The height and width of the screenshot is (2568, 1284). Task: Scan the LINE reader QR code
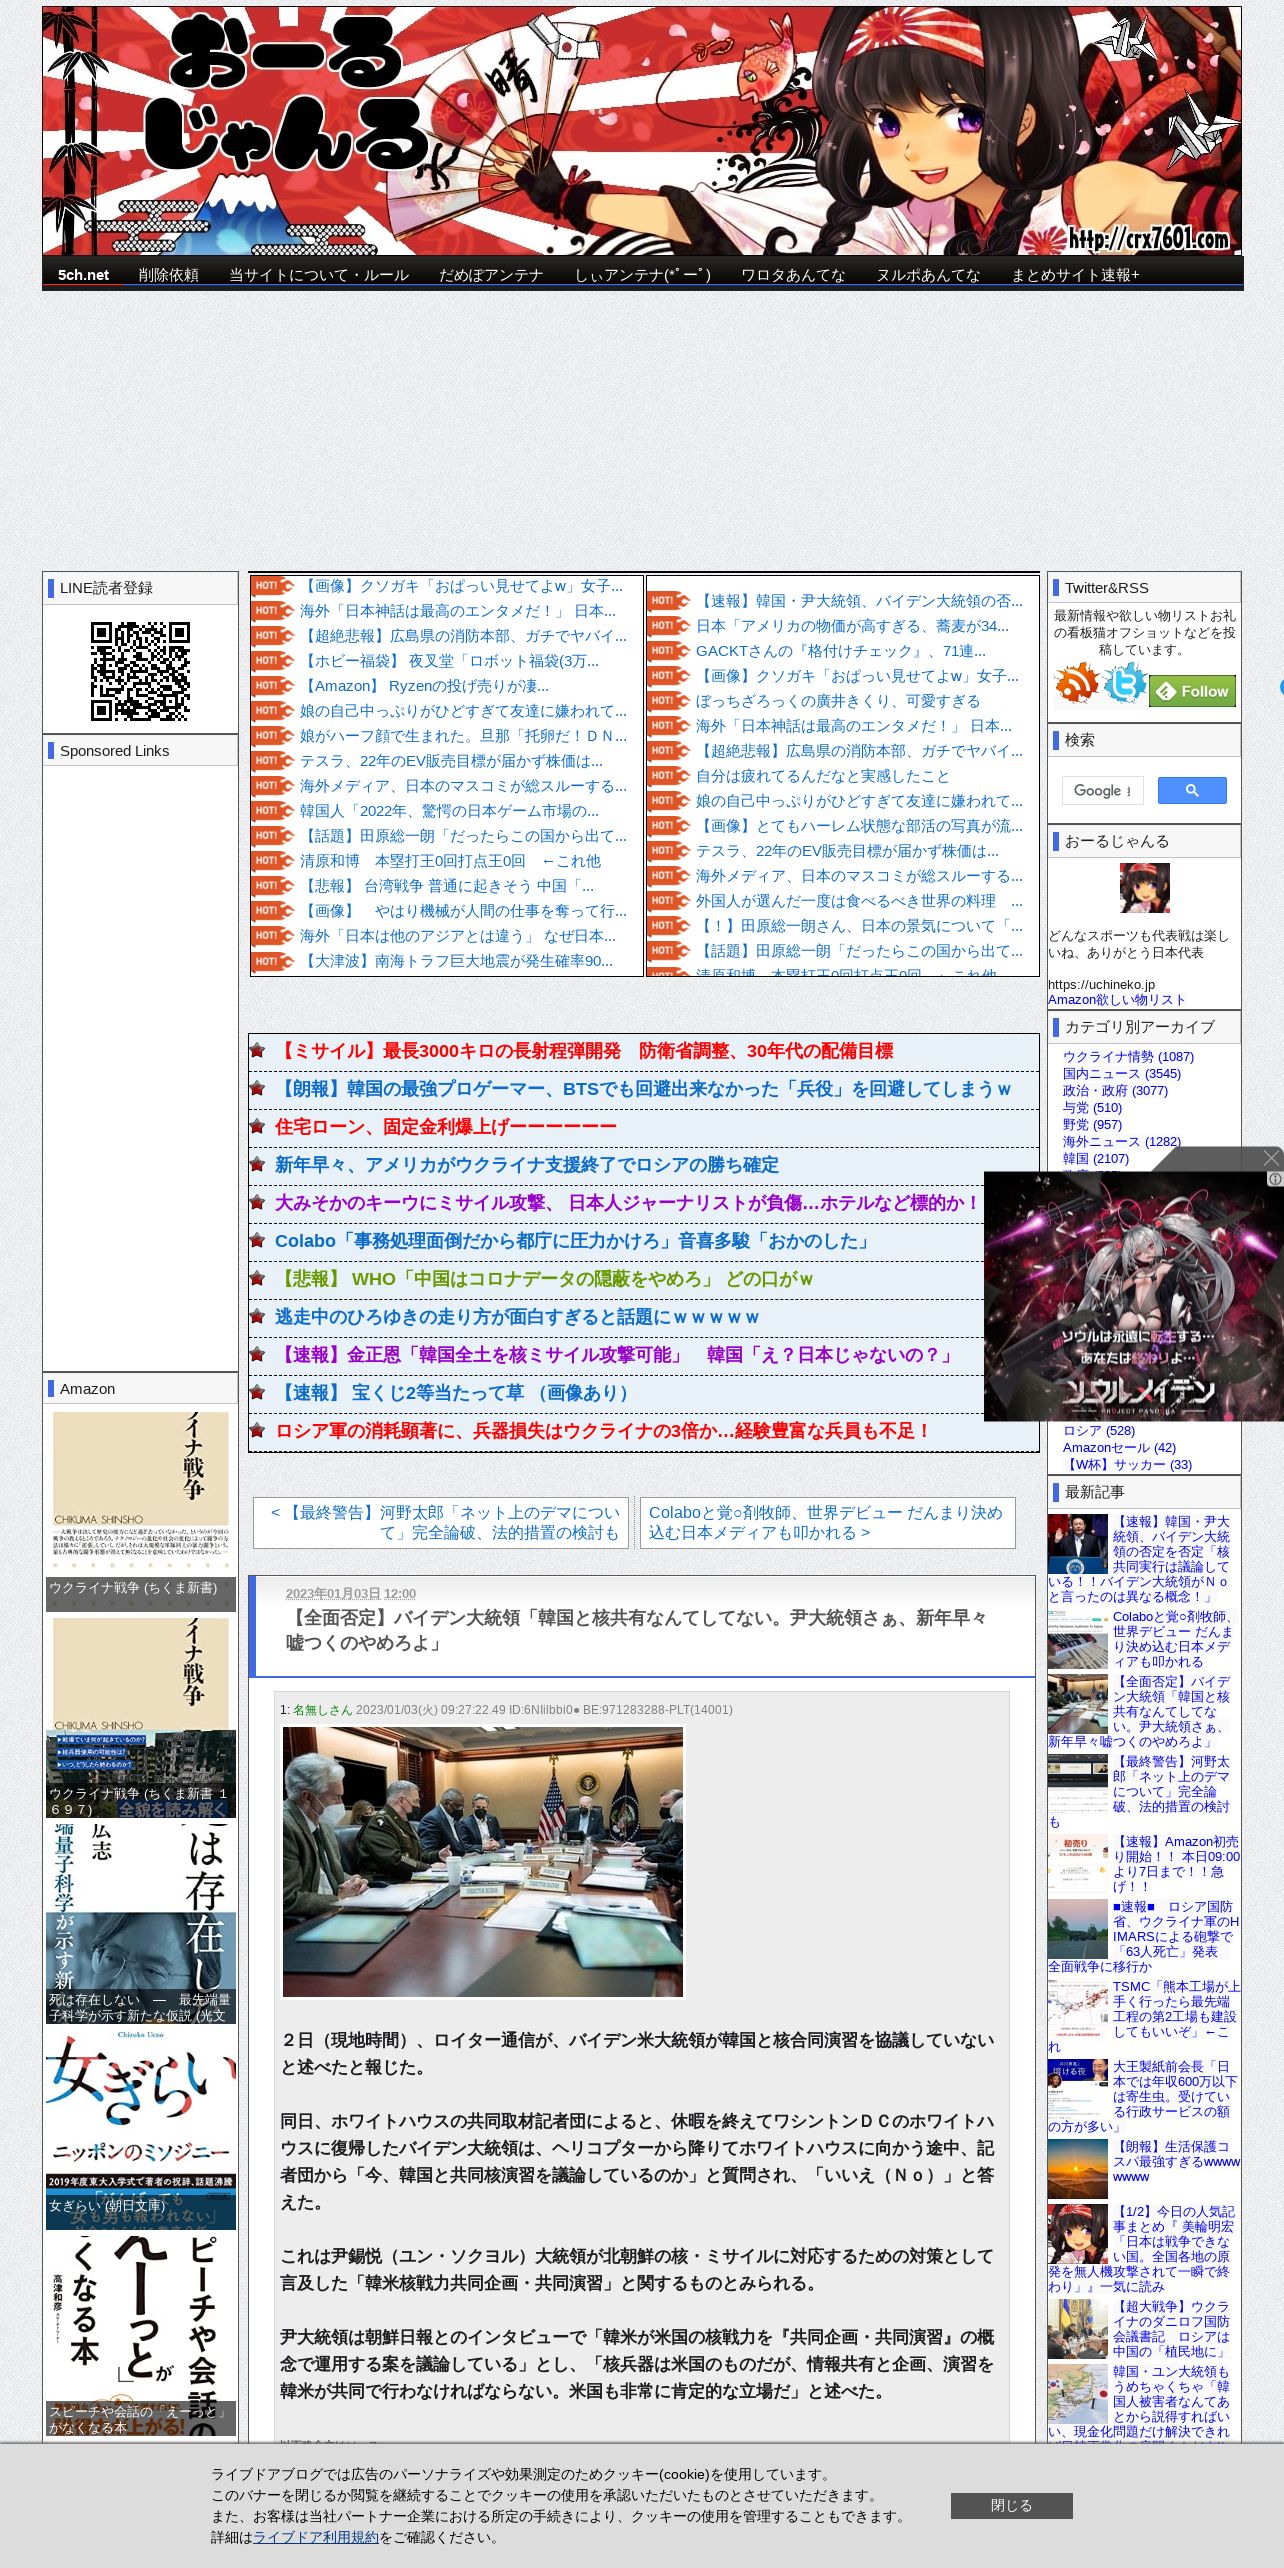(140, 671)
